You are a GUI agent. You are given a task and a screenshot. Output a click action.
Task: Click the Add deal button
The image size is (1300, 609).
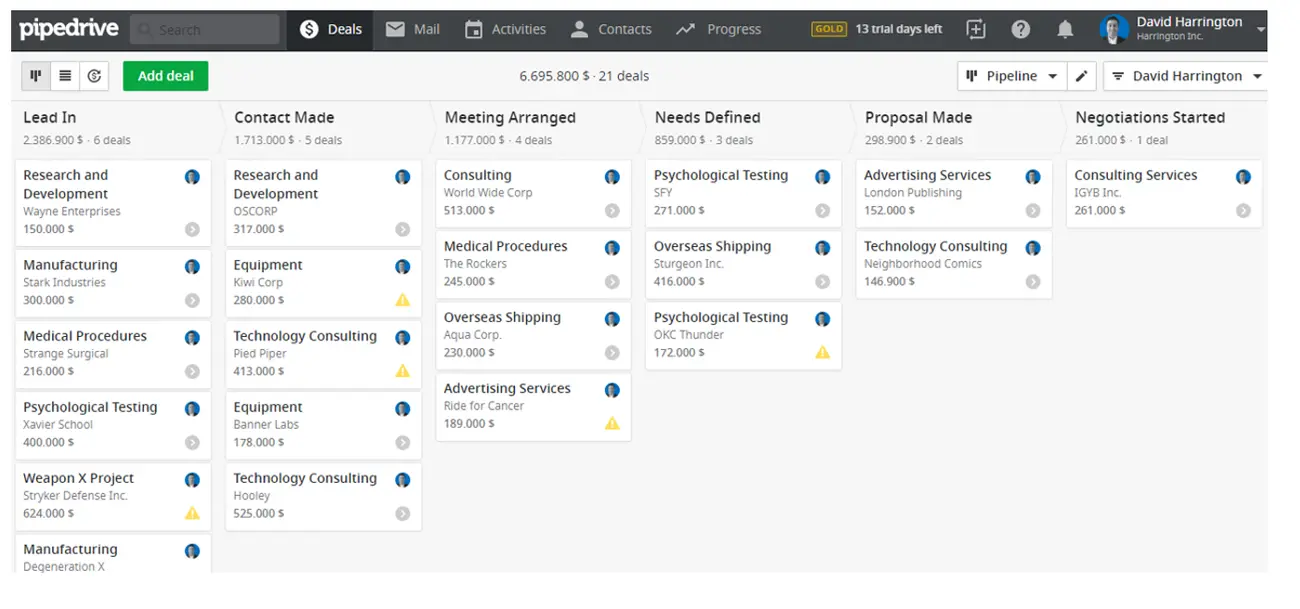pyautogui.click(x=165, y=76)
